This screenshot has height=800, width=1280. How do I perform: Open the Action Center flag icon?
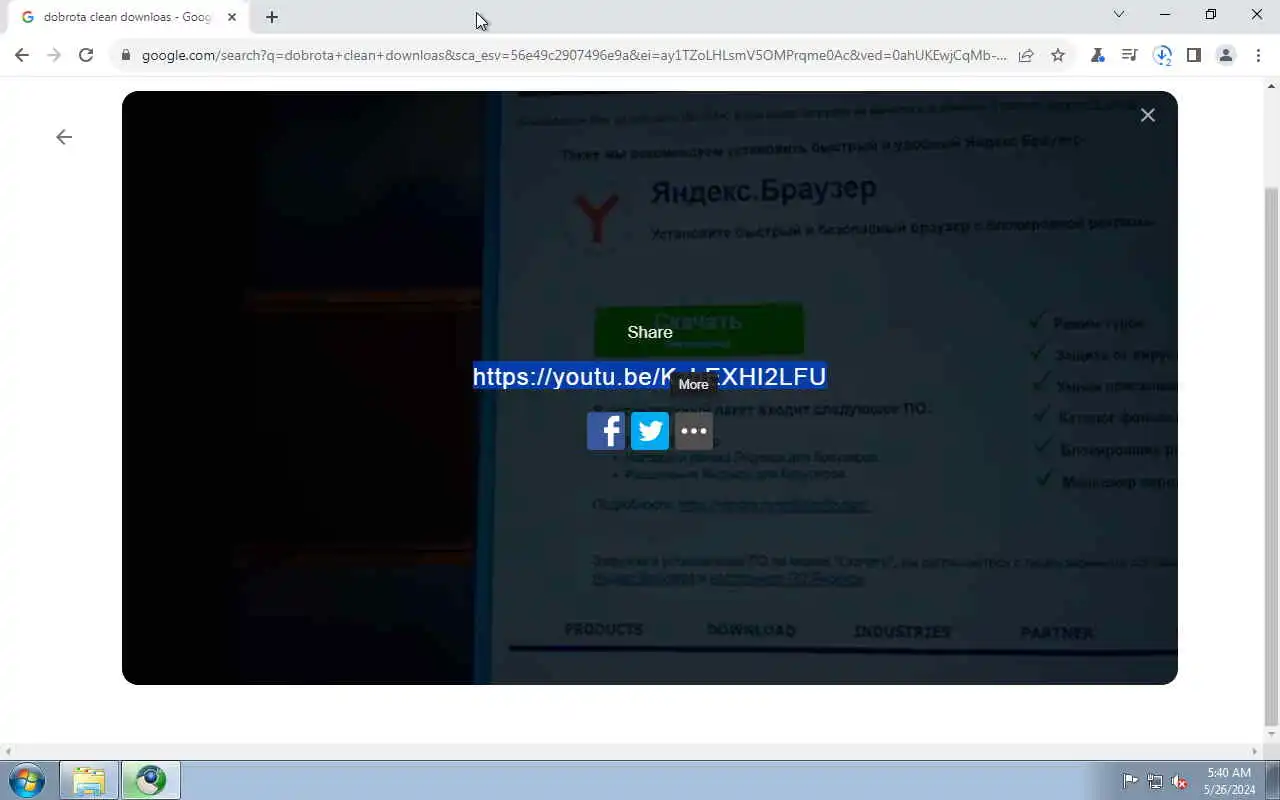click(x=1130, y=781)
